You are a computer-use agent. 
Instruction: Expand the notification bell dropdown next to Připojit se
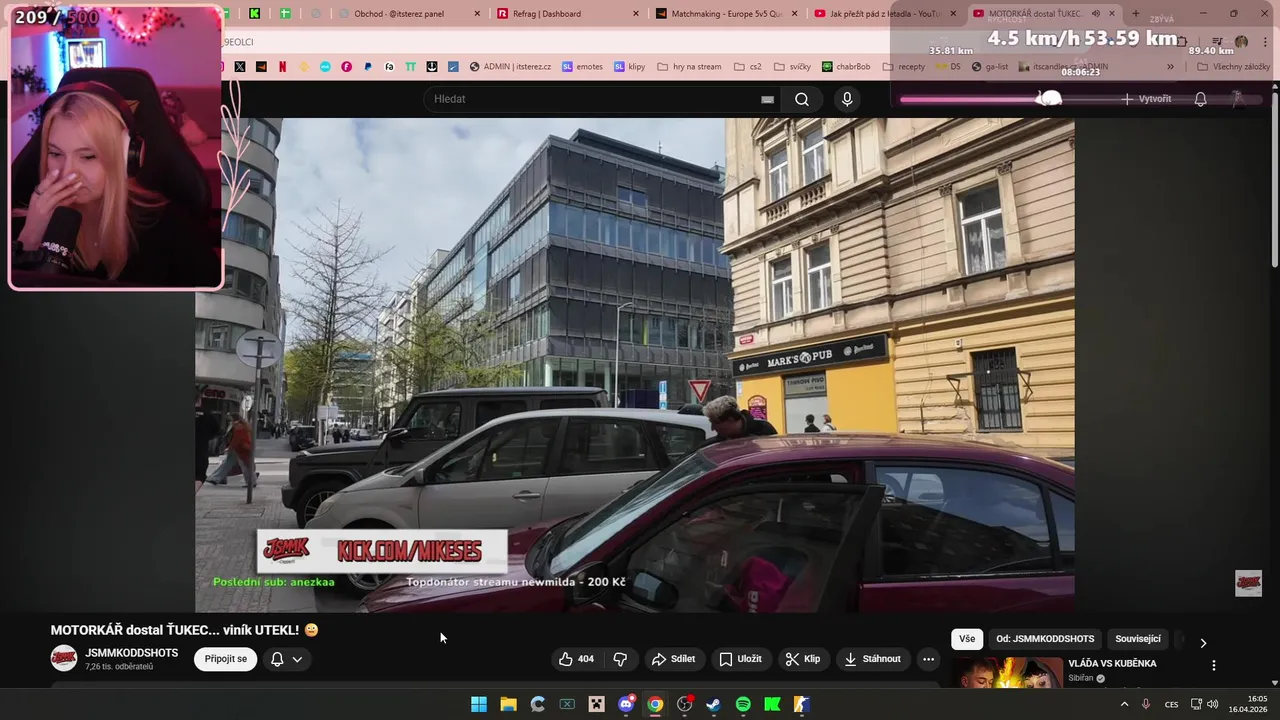tap(286, 659)
